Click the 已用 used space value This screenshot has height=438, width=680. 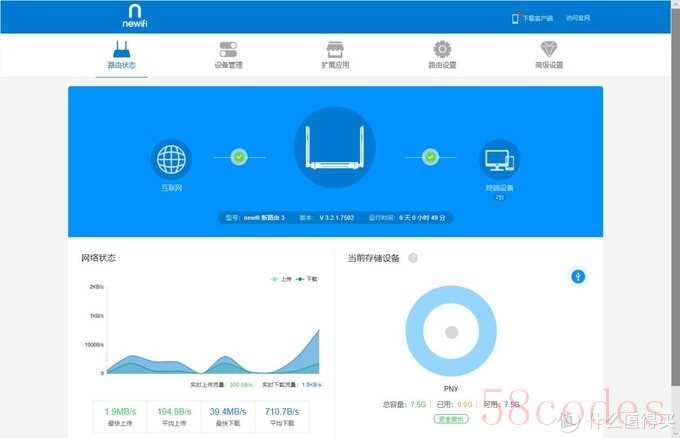pyautogui.click(x=464, y=404)
